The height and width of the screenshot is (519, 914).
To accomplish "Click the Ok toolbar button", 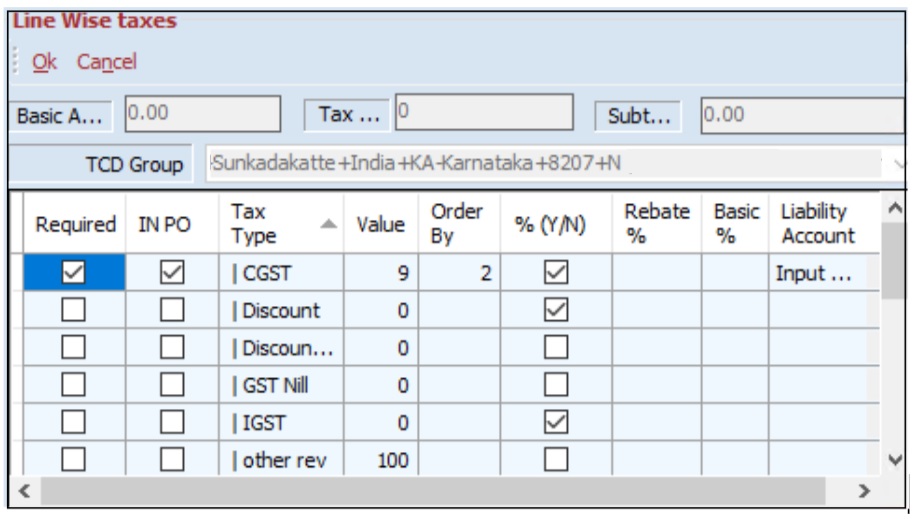I will [x=44, y=62].
